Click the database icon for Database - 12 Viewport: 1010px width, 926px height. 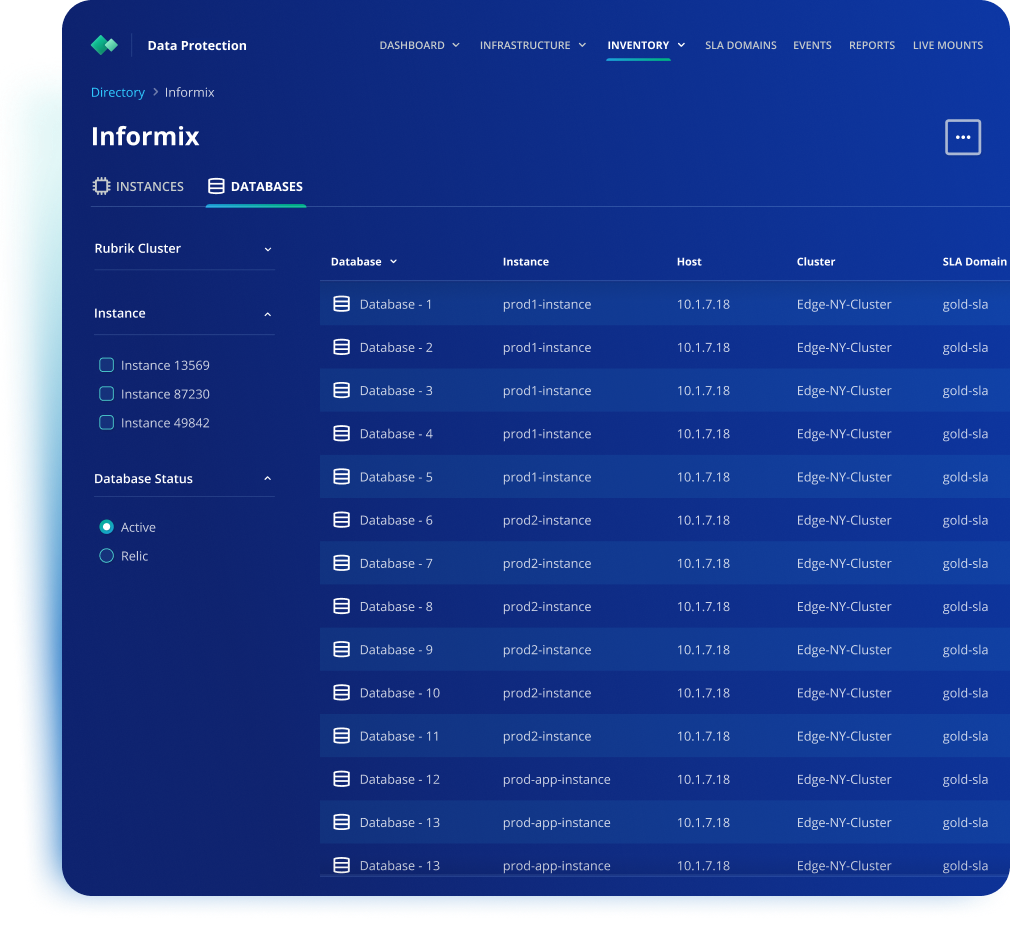click(x=343, y=779)
